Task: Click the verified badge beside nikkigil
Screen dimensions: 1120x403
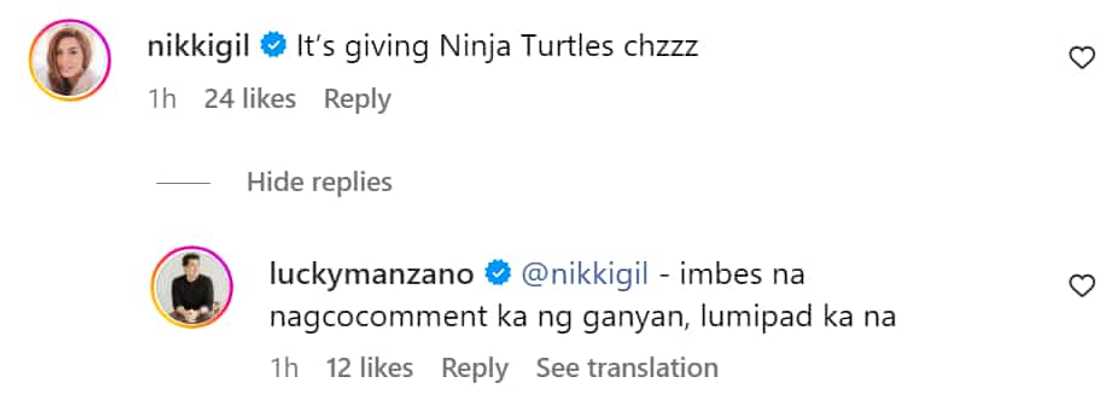Action: [270, 46]
